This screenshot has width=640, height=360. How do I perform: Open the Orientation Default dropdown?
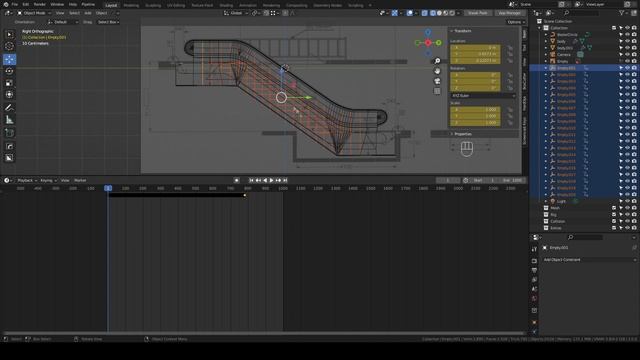[x=63, y=22]
